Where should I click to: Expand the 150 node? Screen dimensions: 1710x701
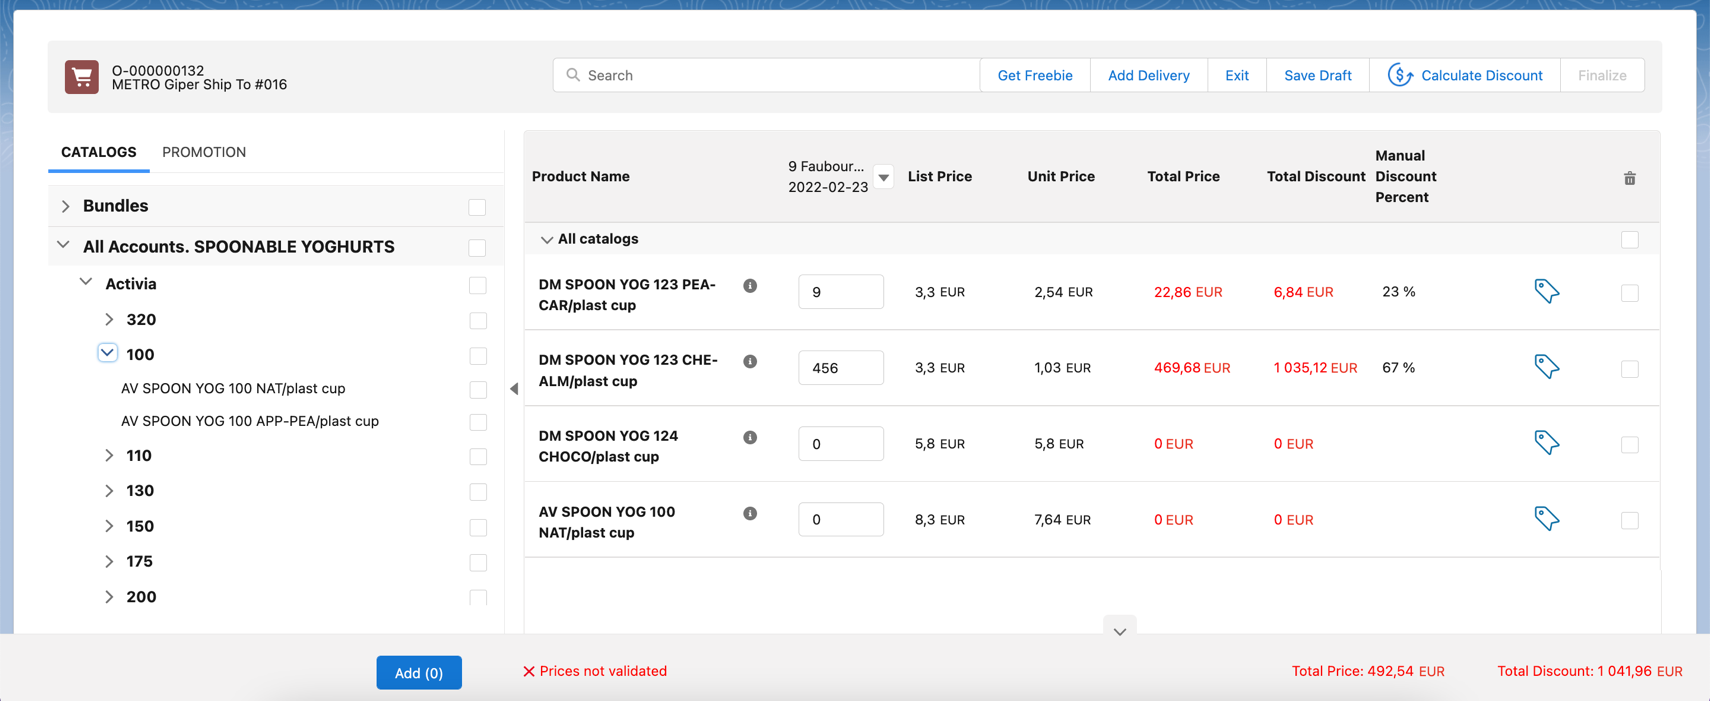[x=109, y=526]
